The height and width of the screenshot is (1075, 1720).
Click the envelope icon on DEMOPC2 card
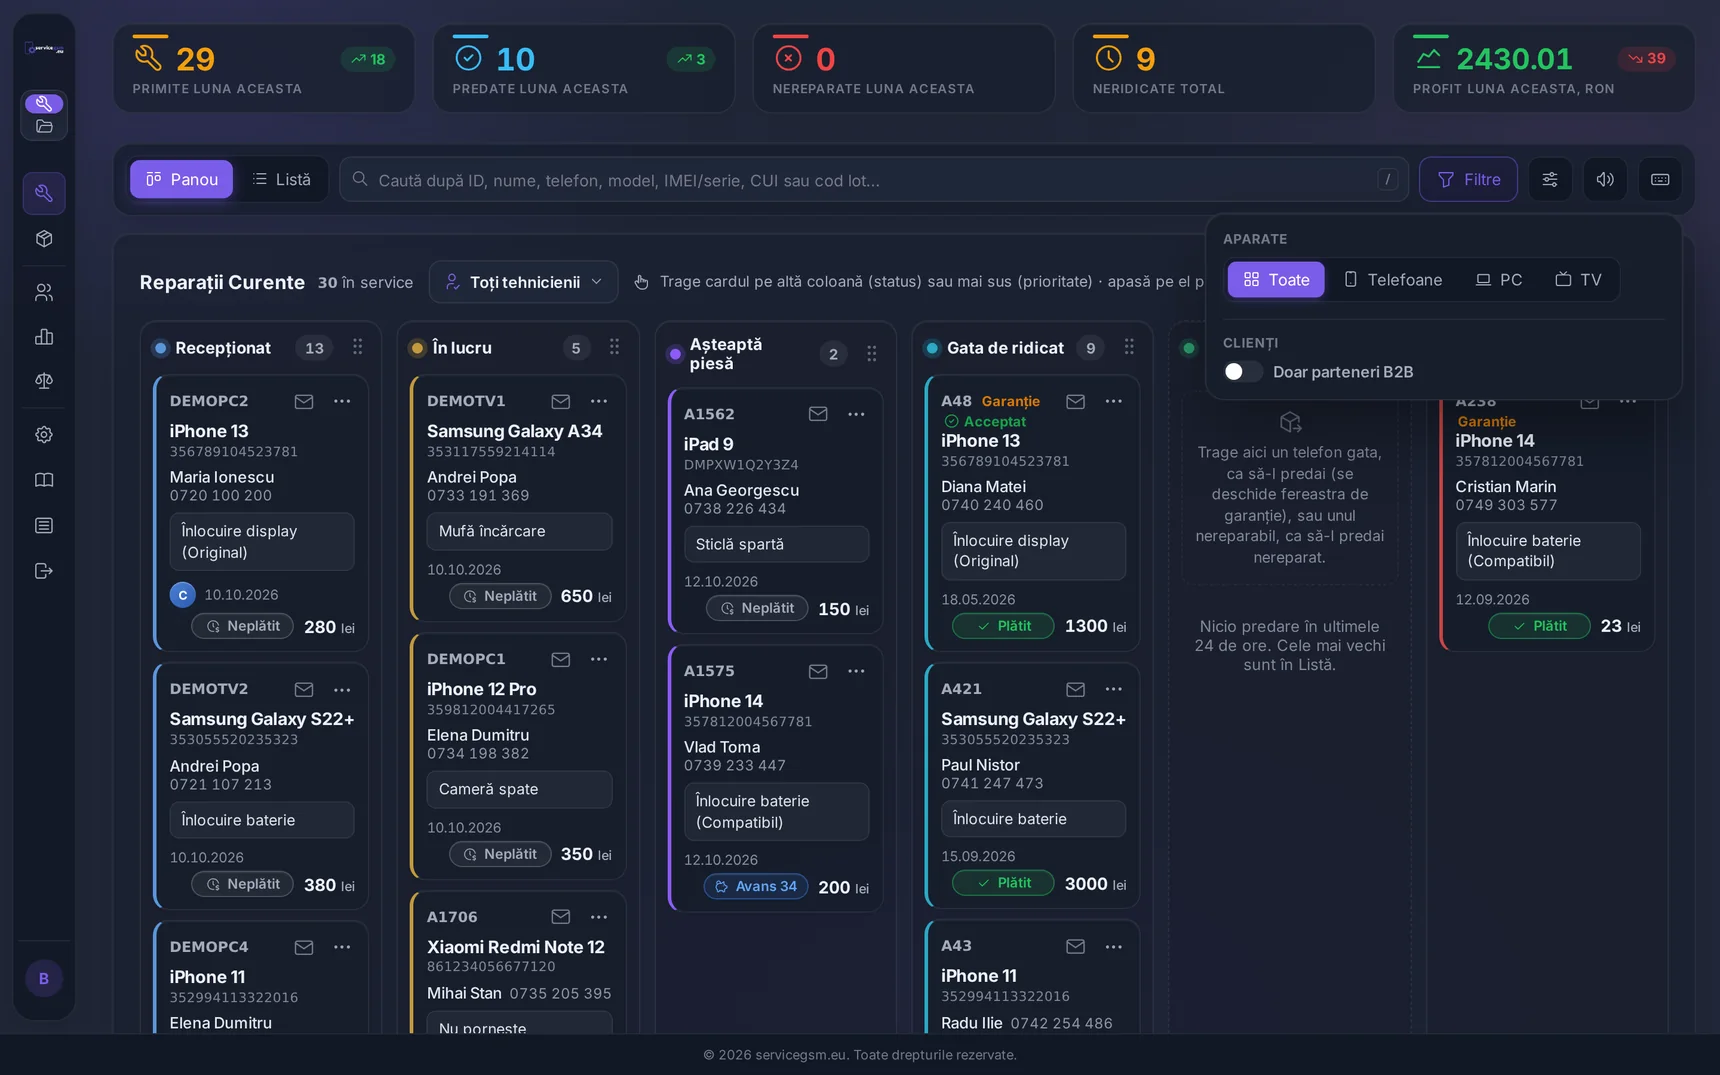[304, 401]
